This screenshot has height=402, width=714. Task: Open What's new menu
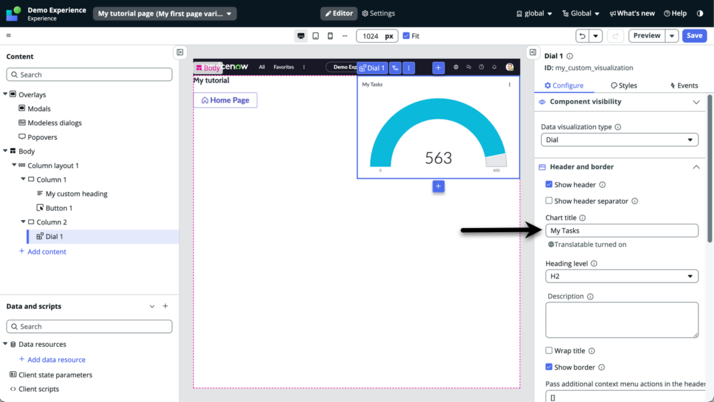click(x=632, y=13)
